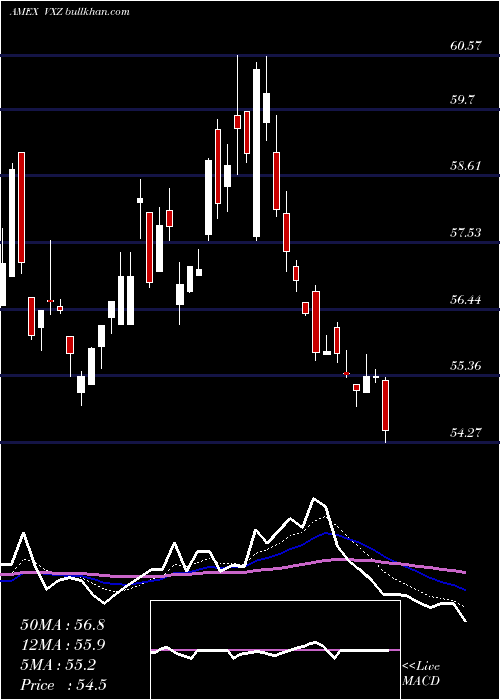The image size is (500, 700).
Task: Click the <<Live MACD label
Action: pos(421,674)
